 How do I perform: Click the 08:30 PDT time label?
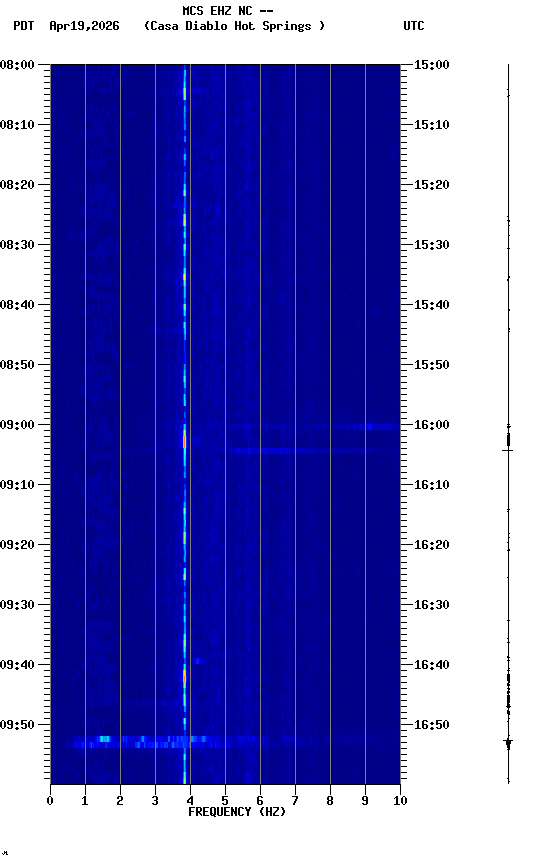coord(17,245)
